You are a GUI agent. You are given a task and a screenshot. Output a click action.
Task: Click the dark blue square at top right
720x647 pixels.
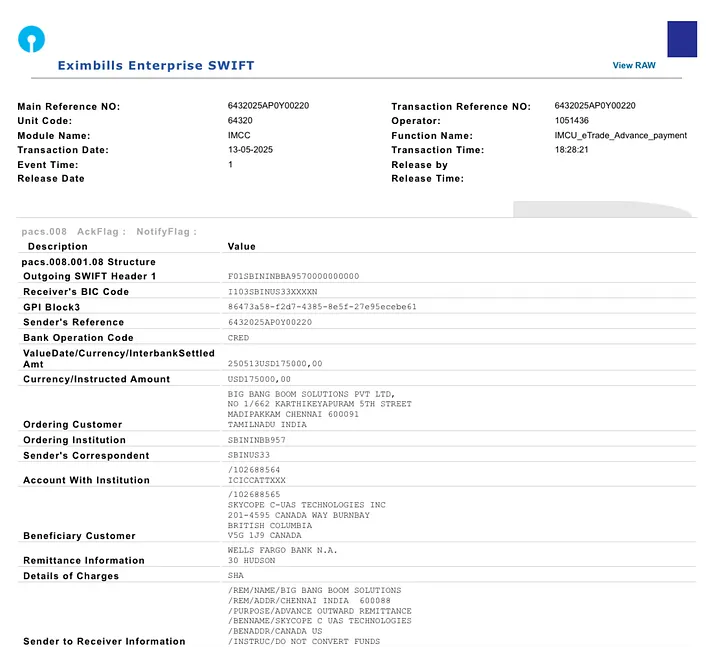pyautogui.click(x=682, y=39)
